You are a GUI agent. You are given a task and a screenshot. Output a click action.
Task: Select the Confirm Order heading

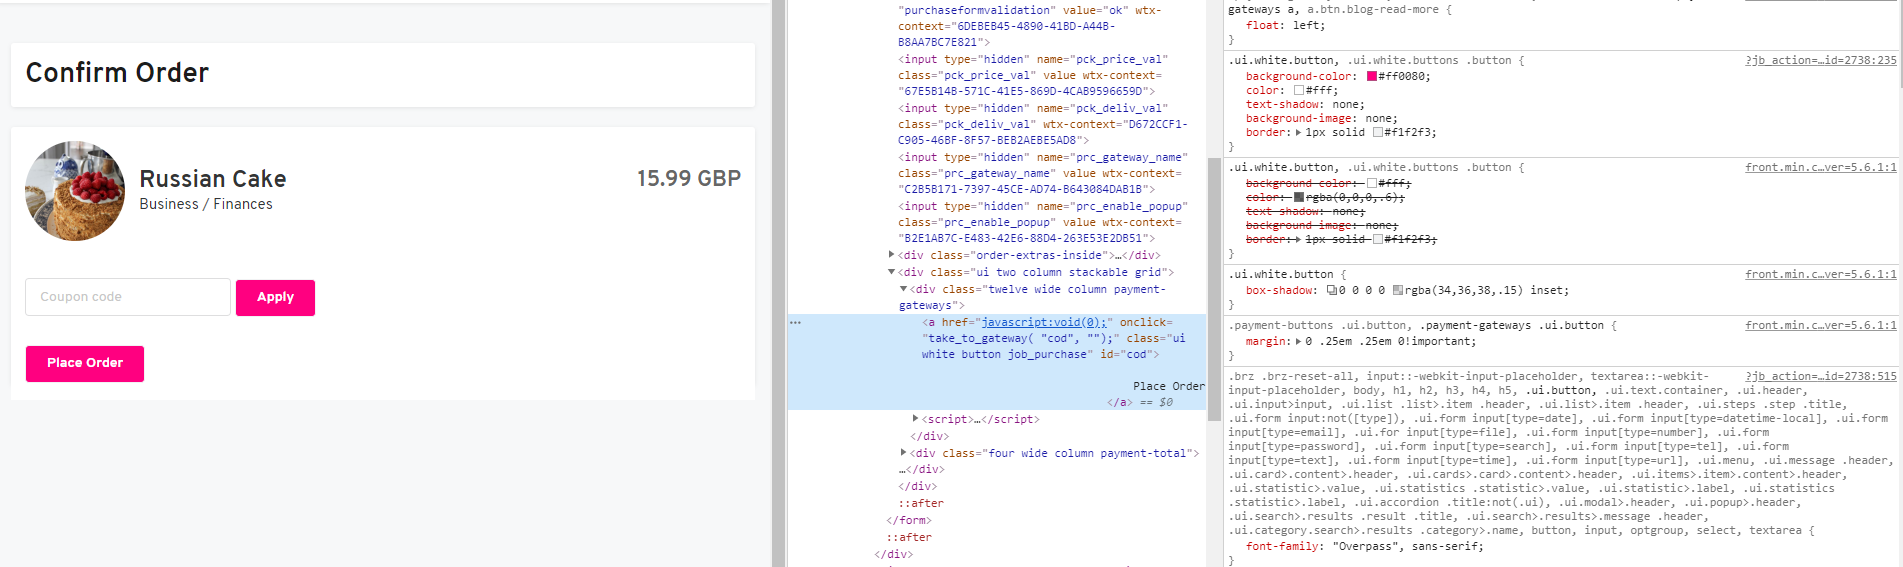coord(117,73)
